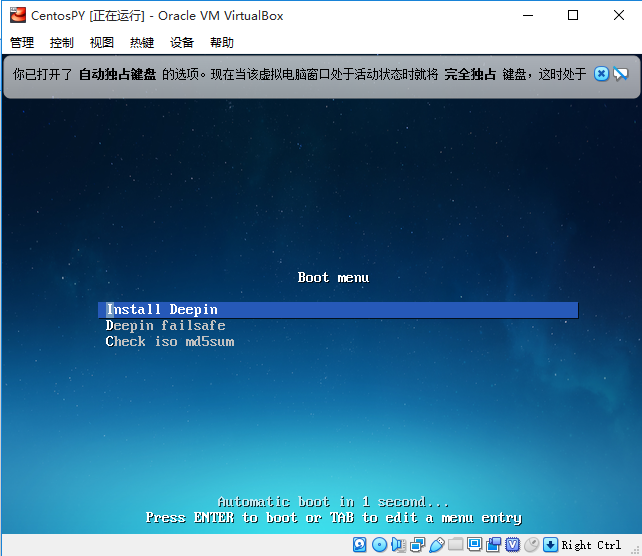This screenshot has width=642, height=556.
Task: Click the Automatic boot countdown text
Action: point(333,502)
